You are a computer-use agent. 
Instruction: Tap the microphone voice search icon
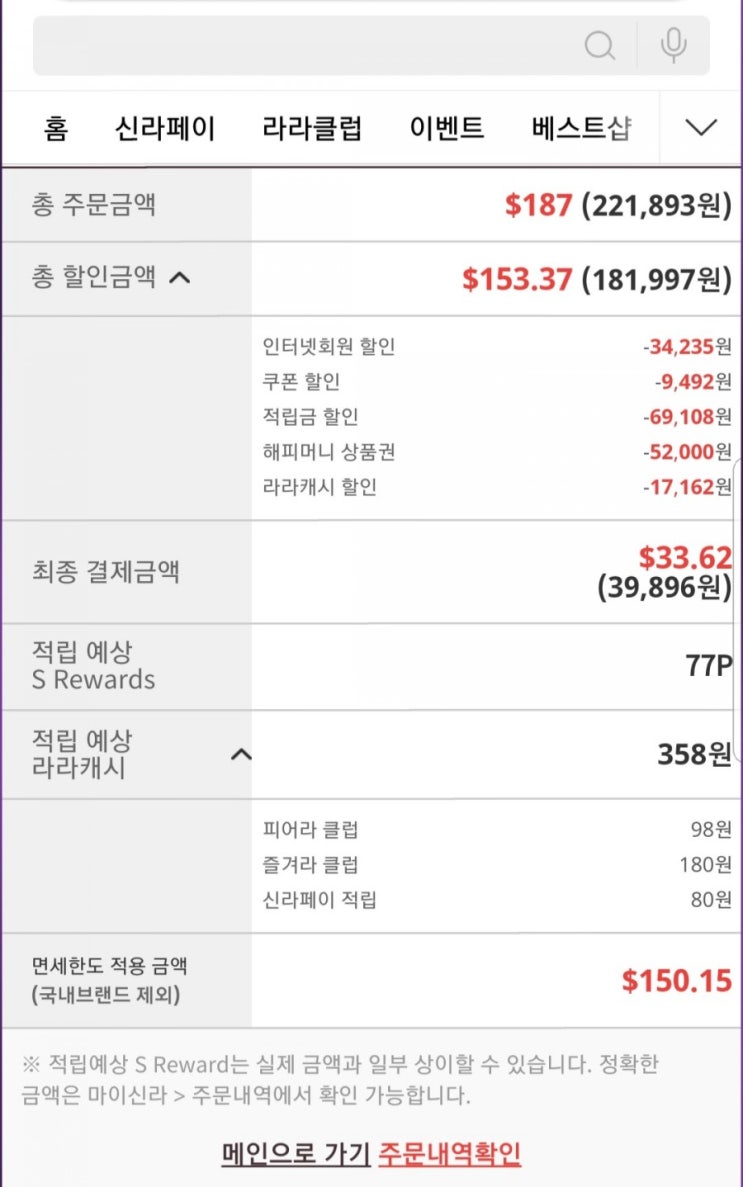[x=674, y=45]
